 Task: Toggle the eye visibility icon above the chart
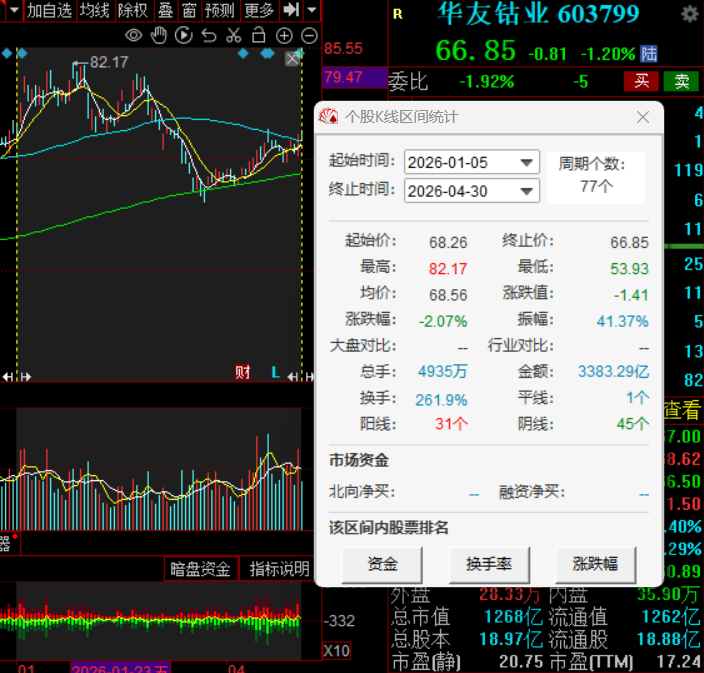(x=133, y=35)
